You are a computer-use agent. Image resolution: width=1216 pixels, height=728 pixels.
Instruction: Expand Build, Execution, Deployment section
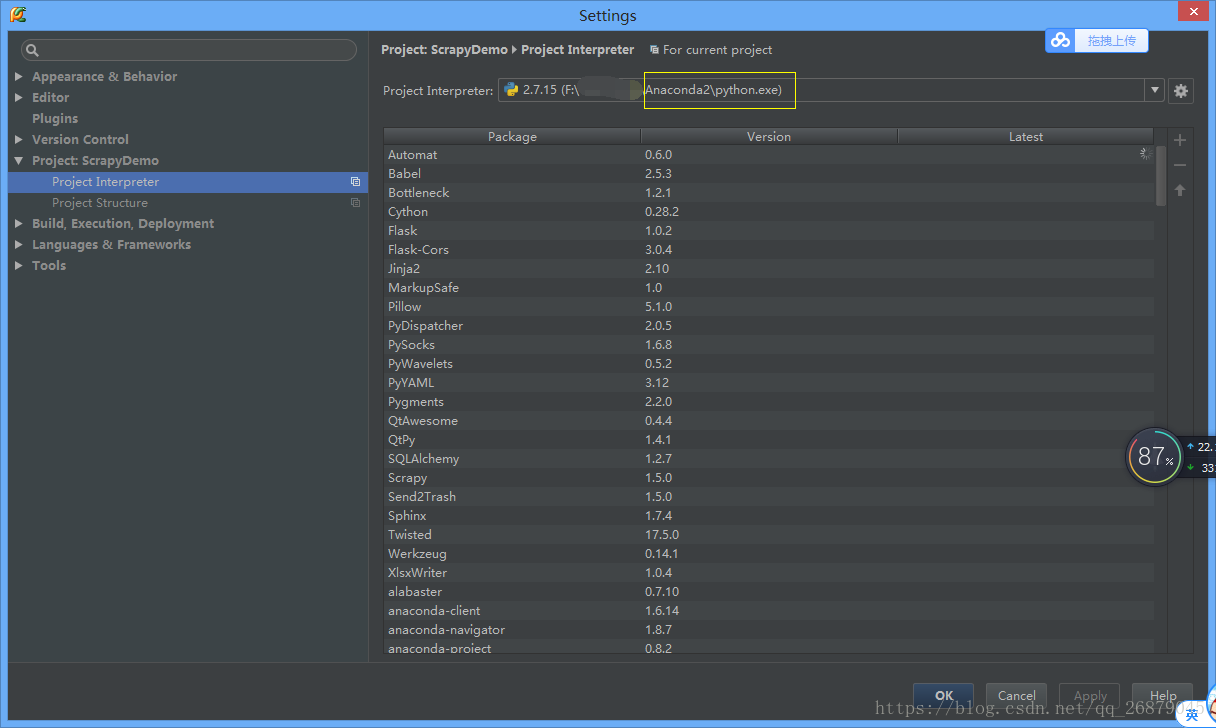click(x=19, y=224)
